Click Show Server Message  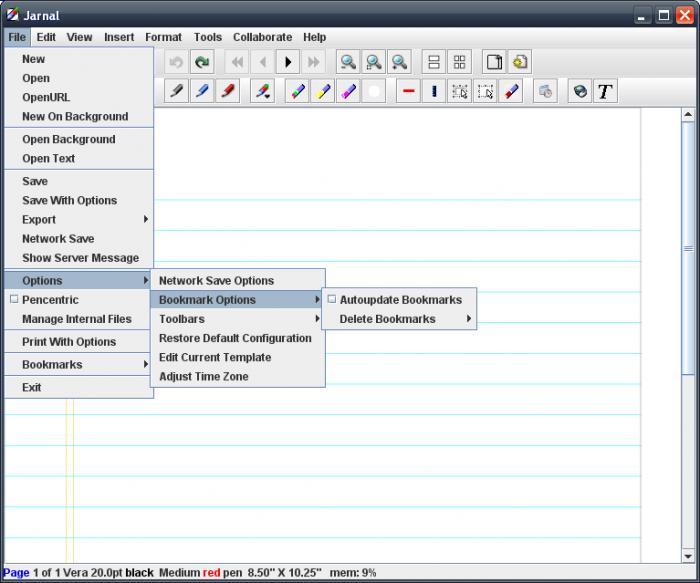point(79,258)
